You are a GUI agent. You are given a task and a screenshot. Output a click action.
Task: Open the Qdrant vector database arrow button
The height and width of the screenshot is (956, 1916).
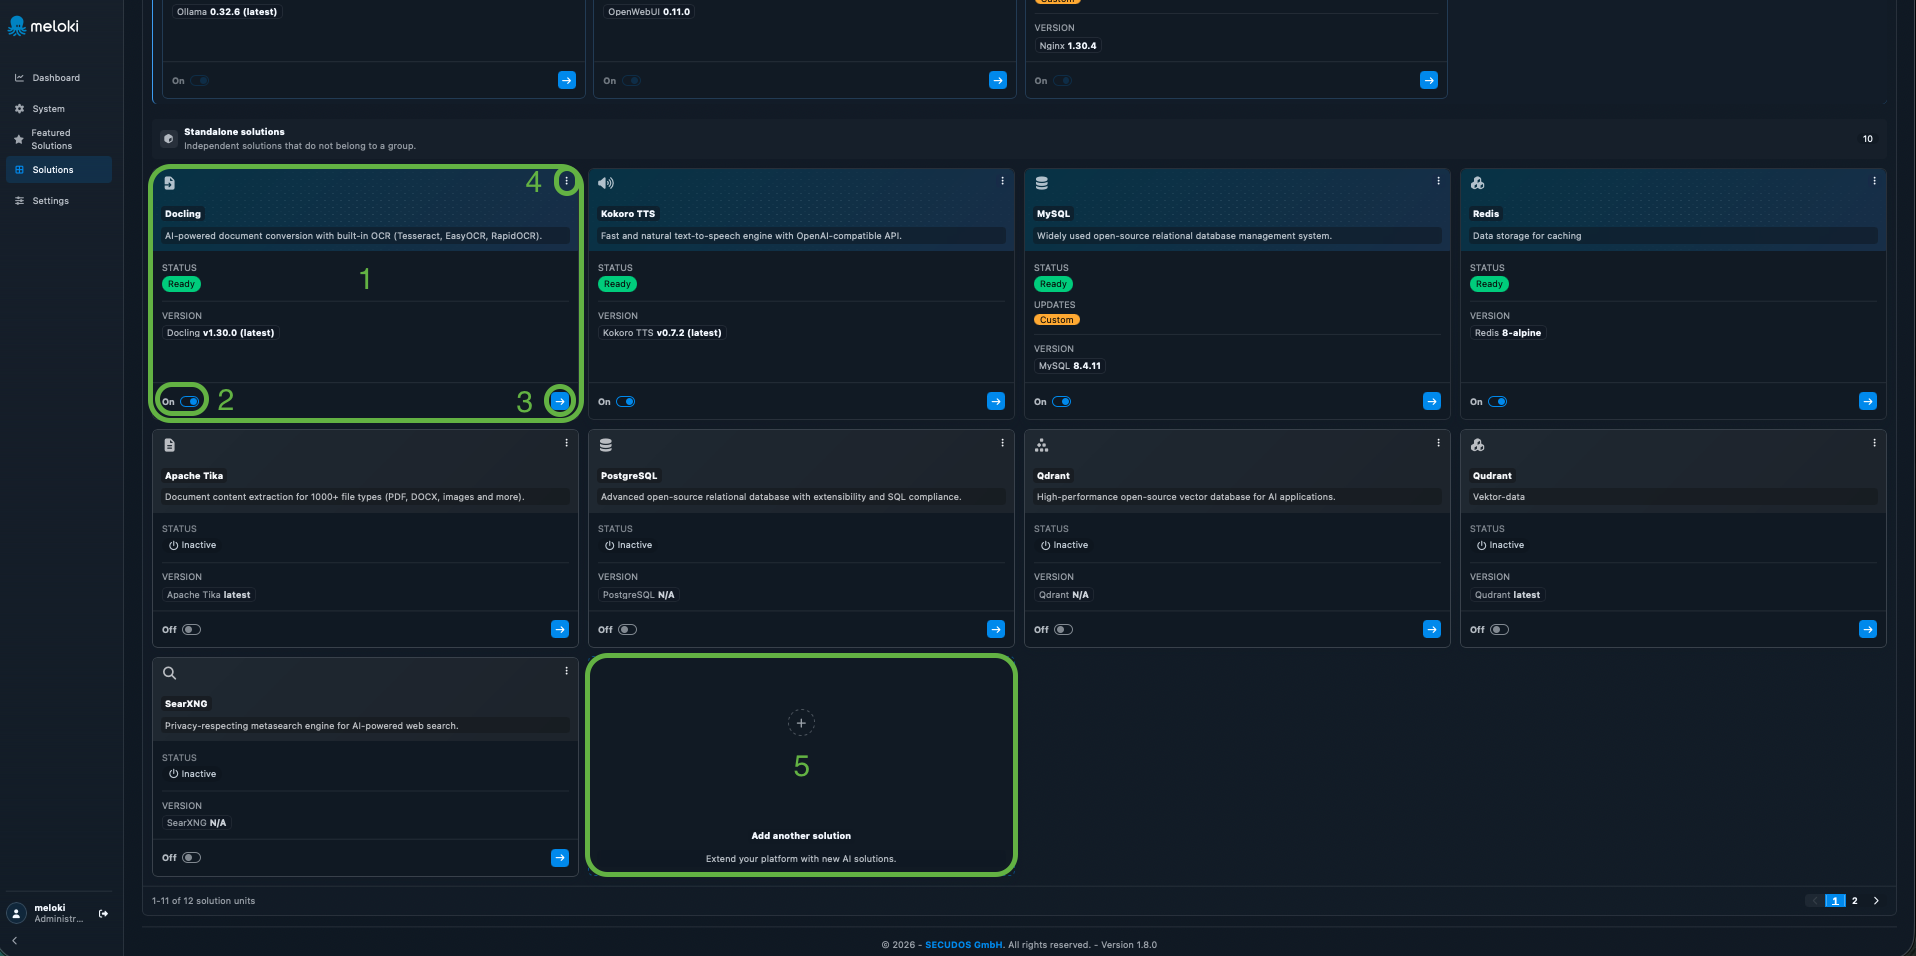1432,629
